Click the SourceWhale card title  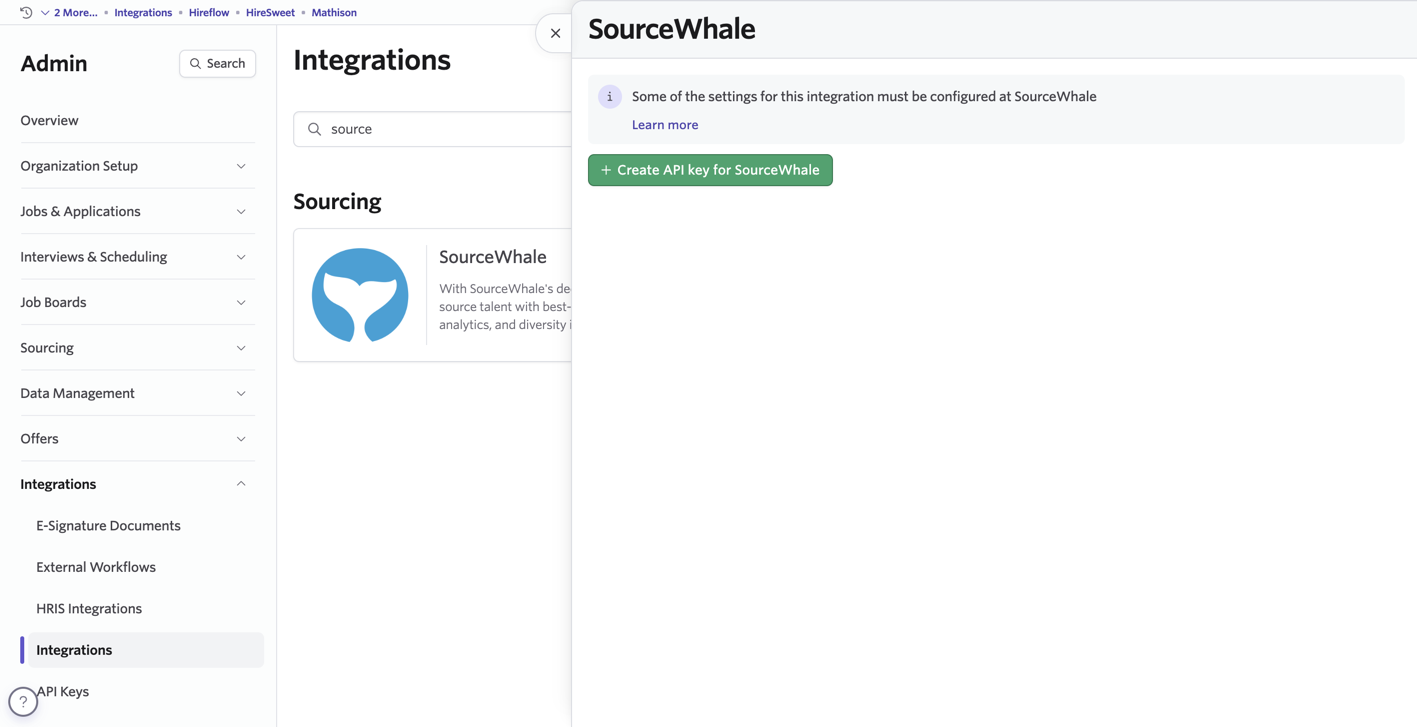[x=493, y=257]
